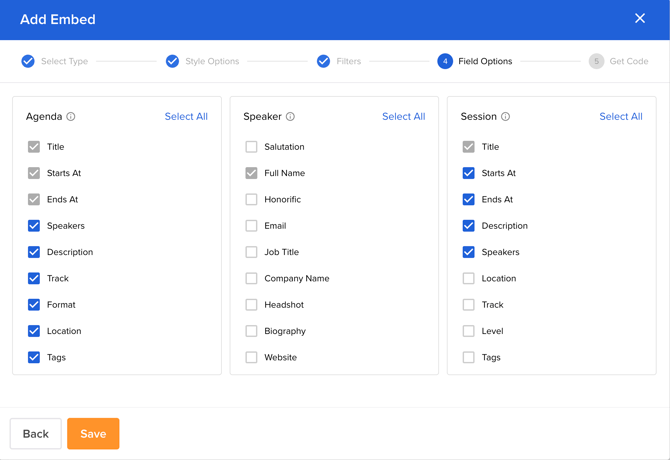Tick the Speaker Job Title checkbox
Screen dimensions: 670x460
pyautogui.click(x=251, y=252)
